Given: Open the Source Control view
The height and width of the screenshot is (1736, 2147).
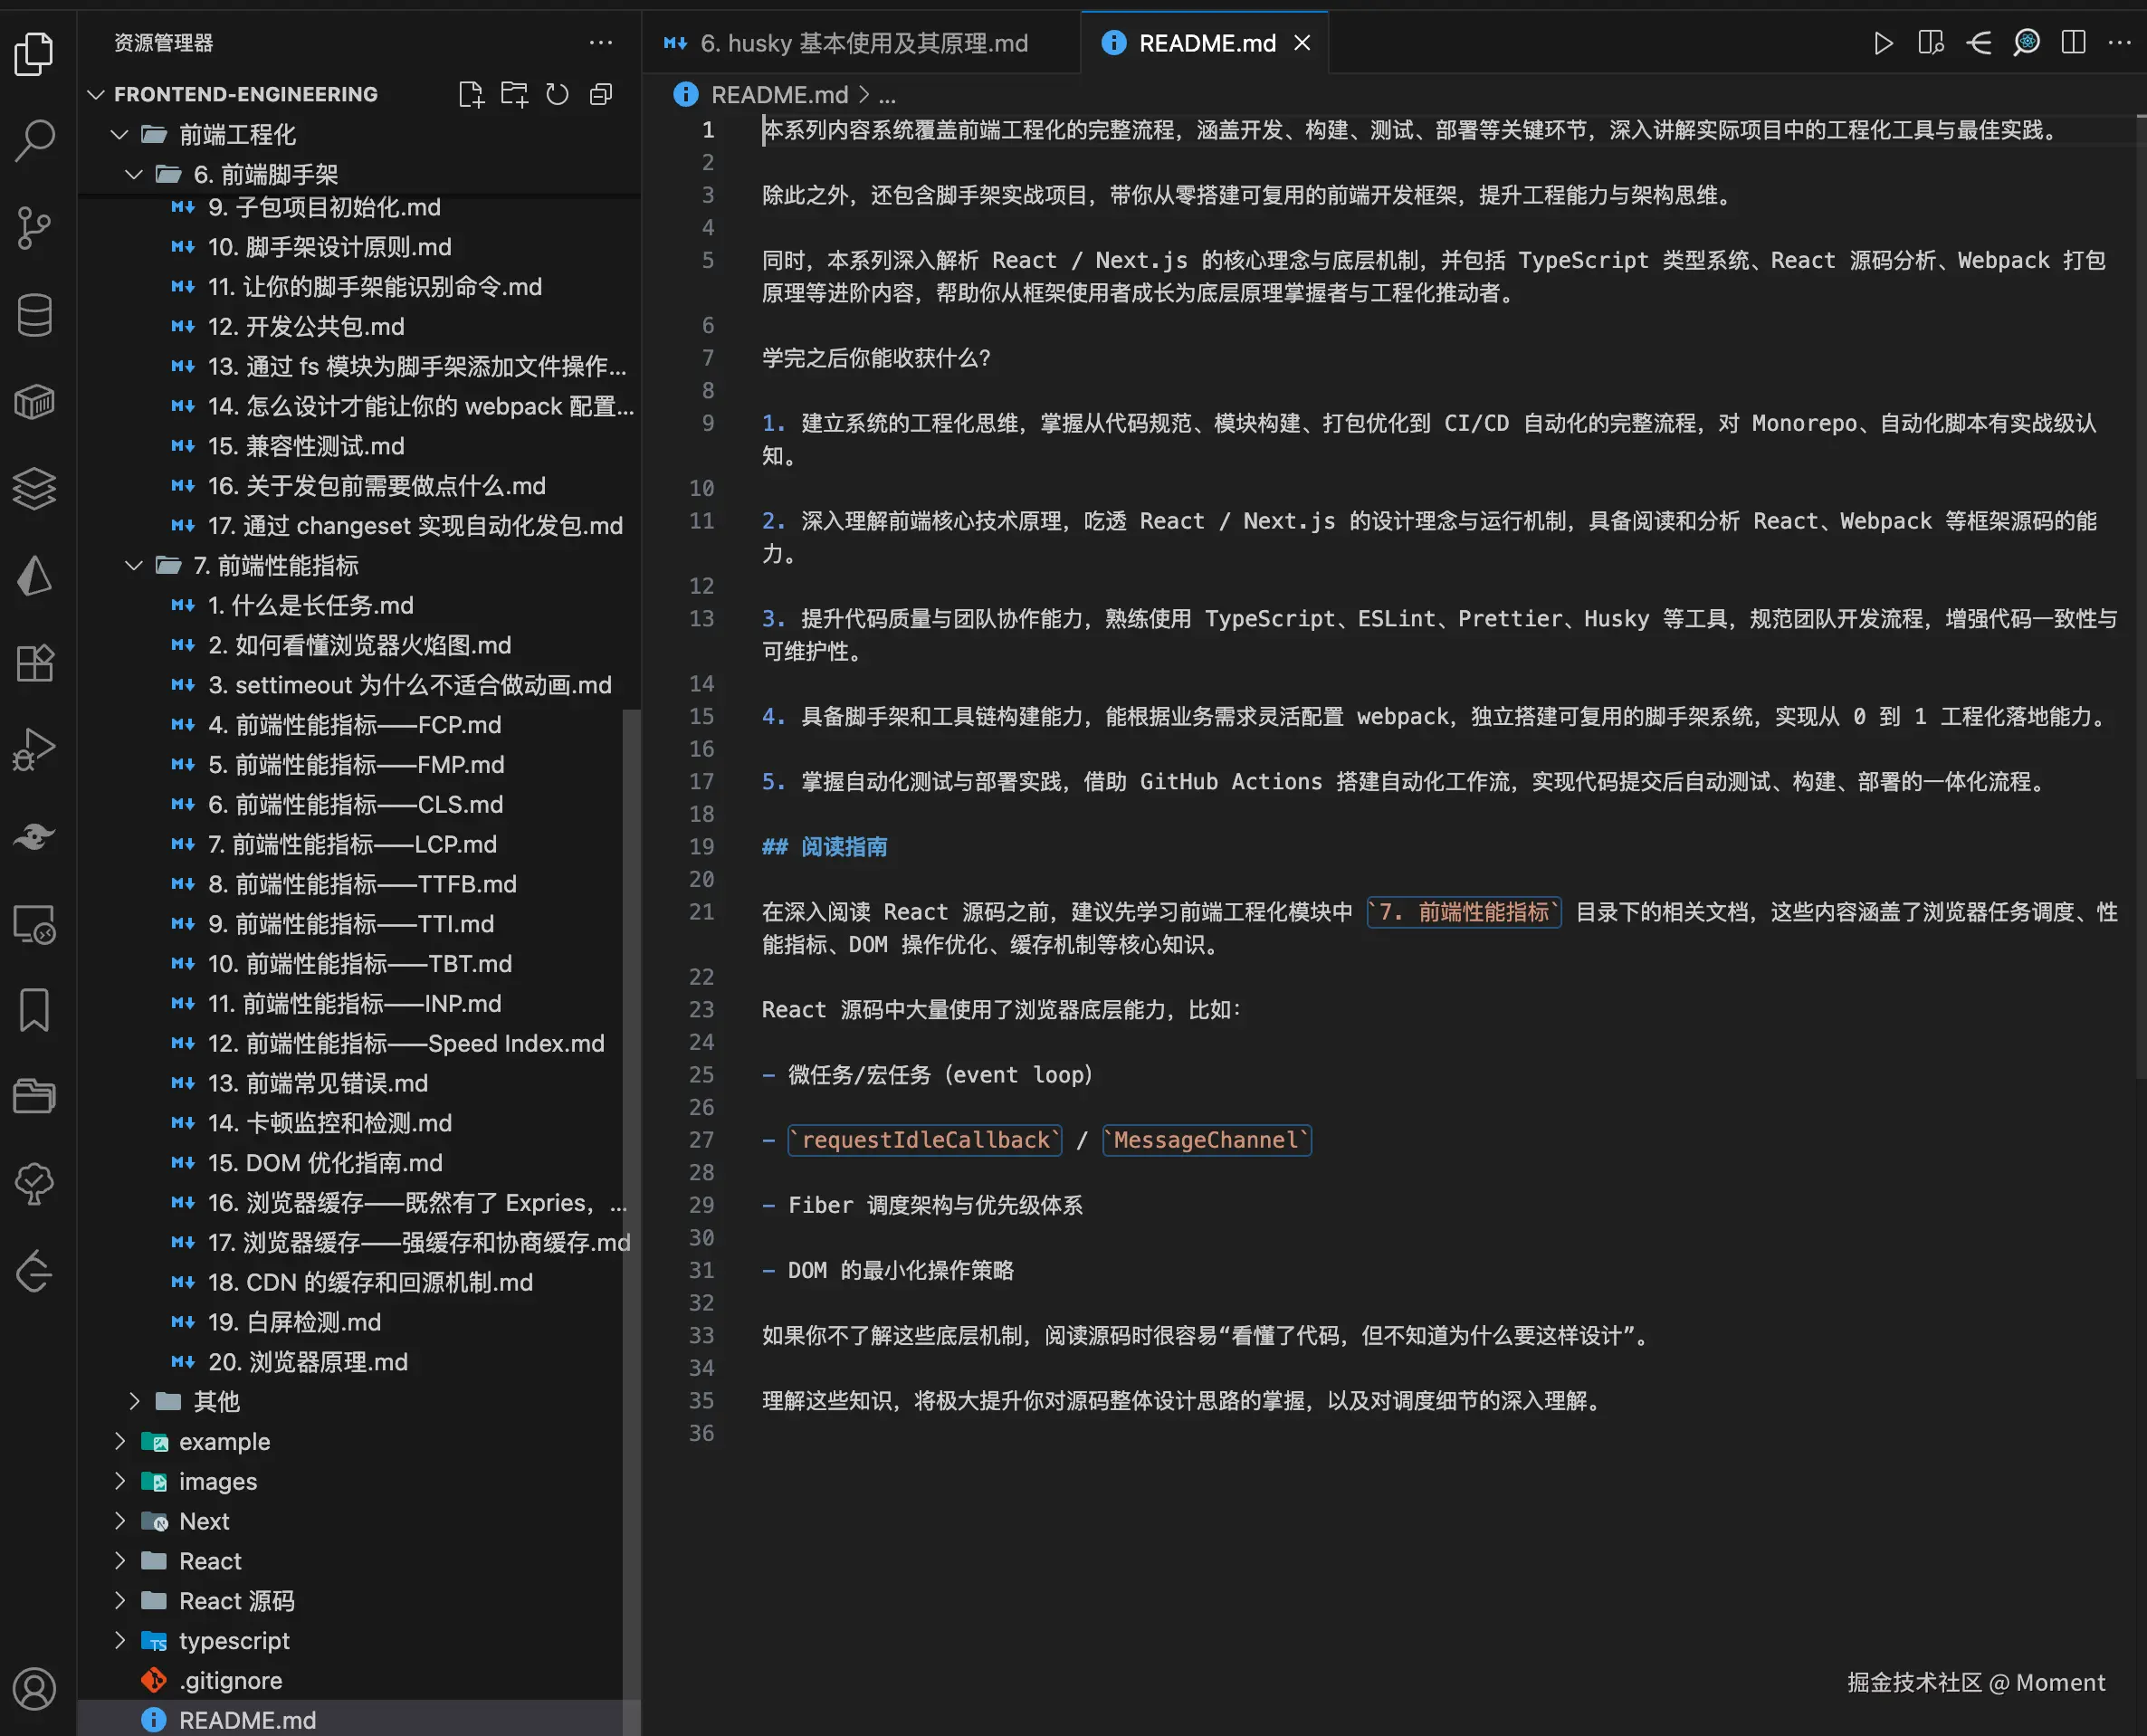Looking at the screenshot, I should (35, 228).
